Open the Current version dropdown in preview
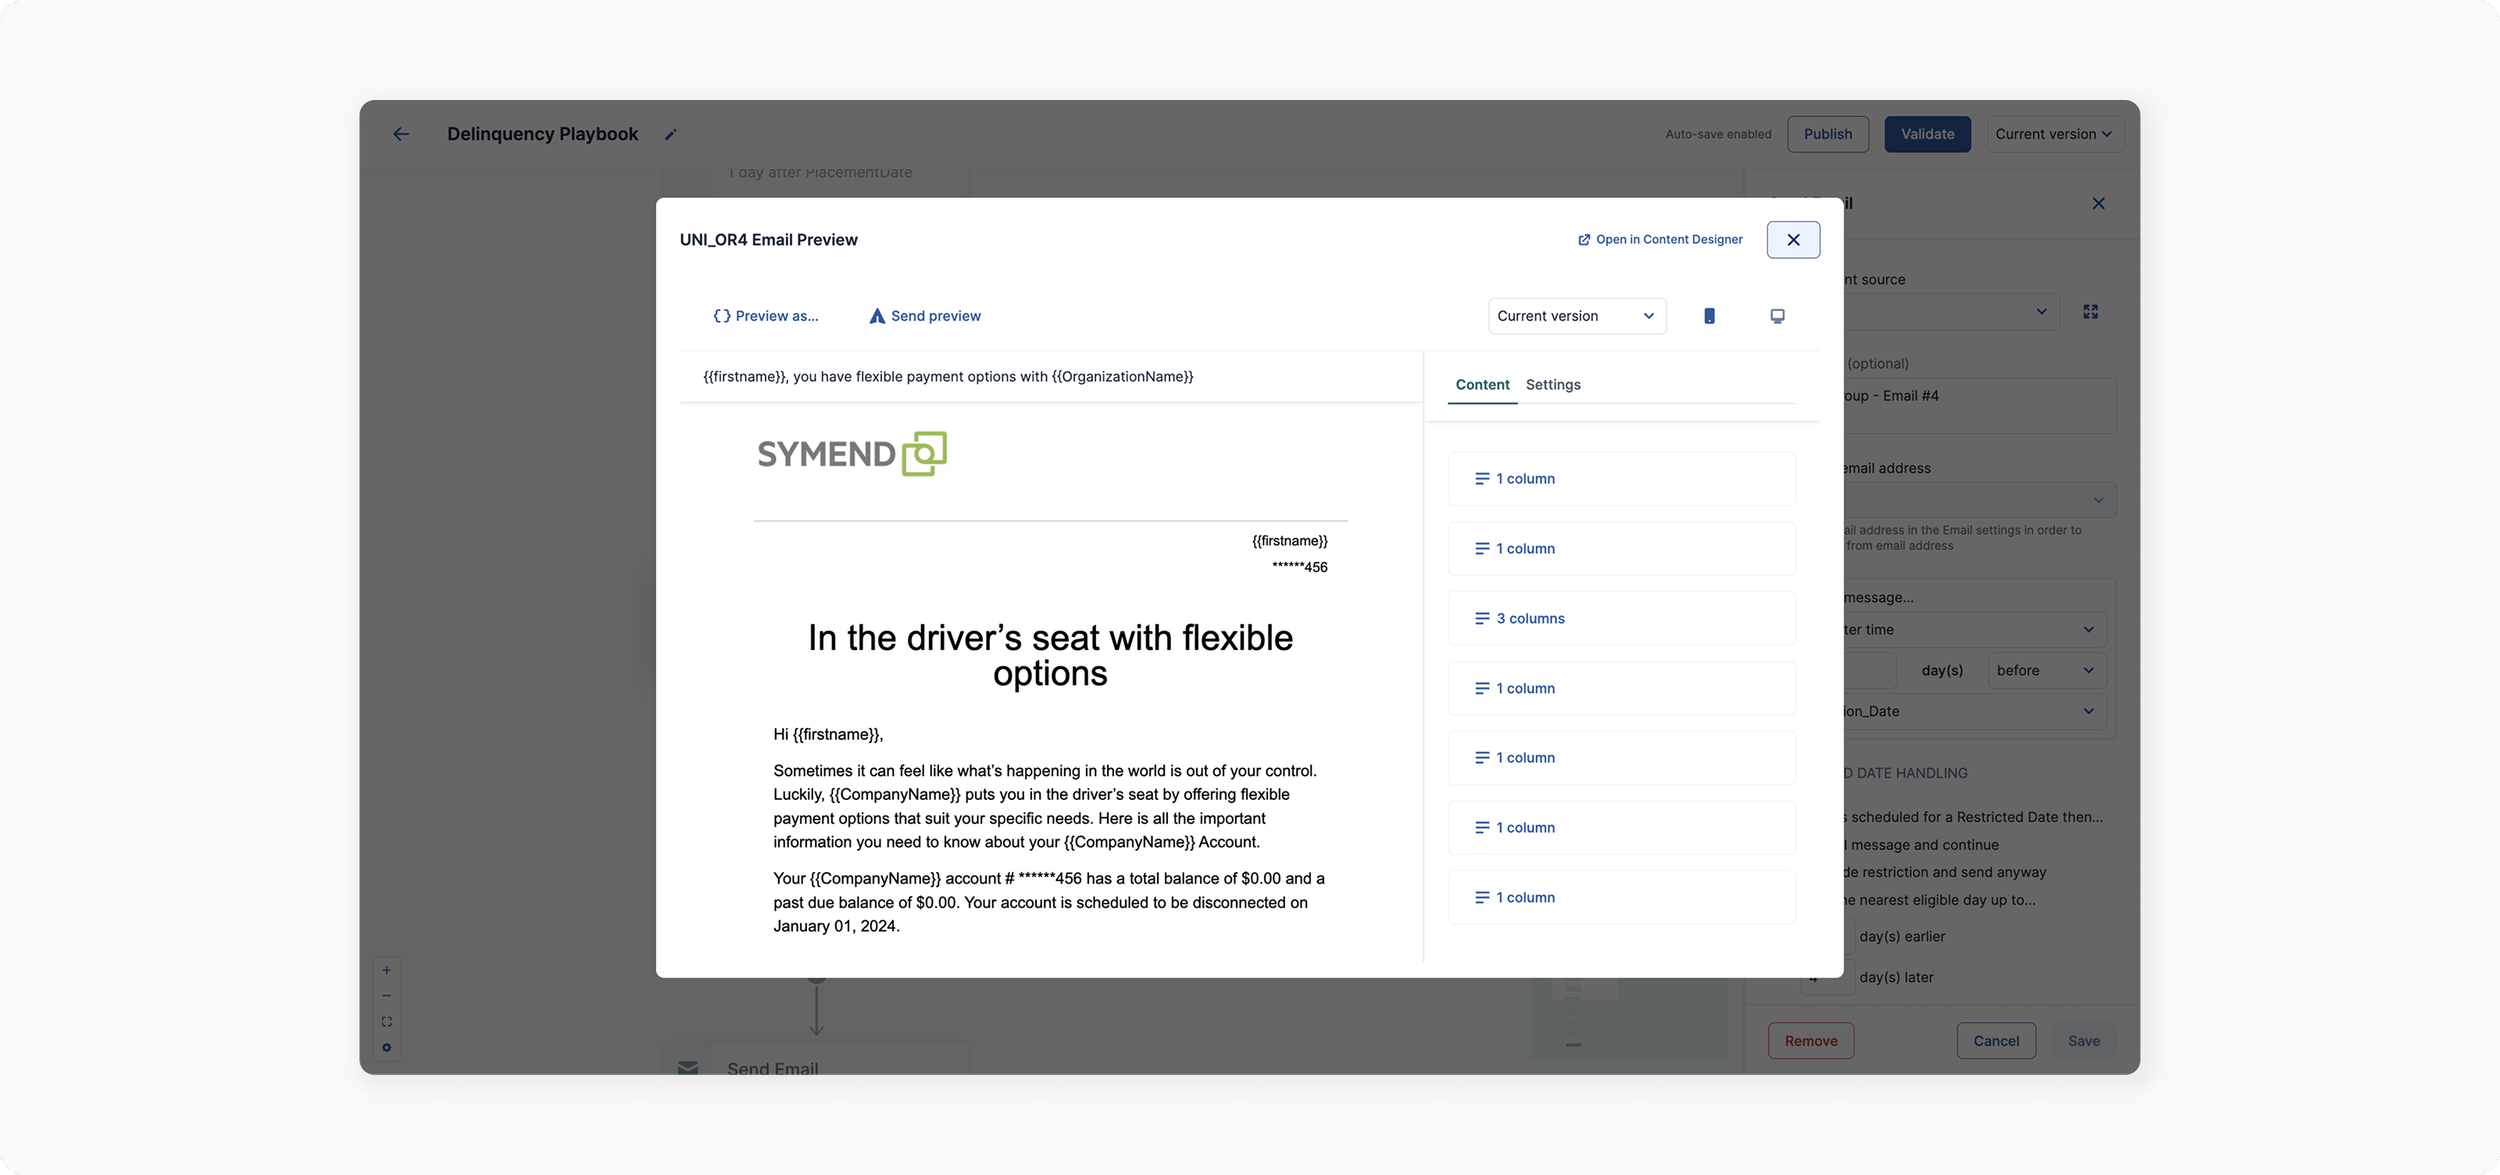Viewport: 2500px width, 1175px height. coord(1577,316)
